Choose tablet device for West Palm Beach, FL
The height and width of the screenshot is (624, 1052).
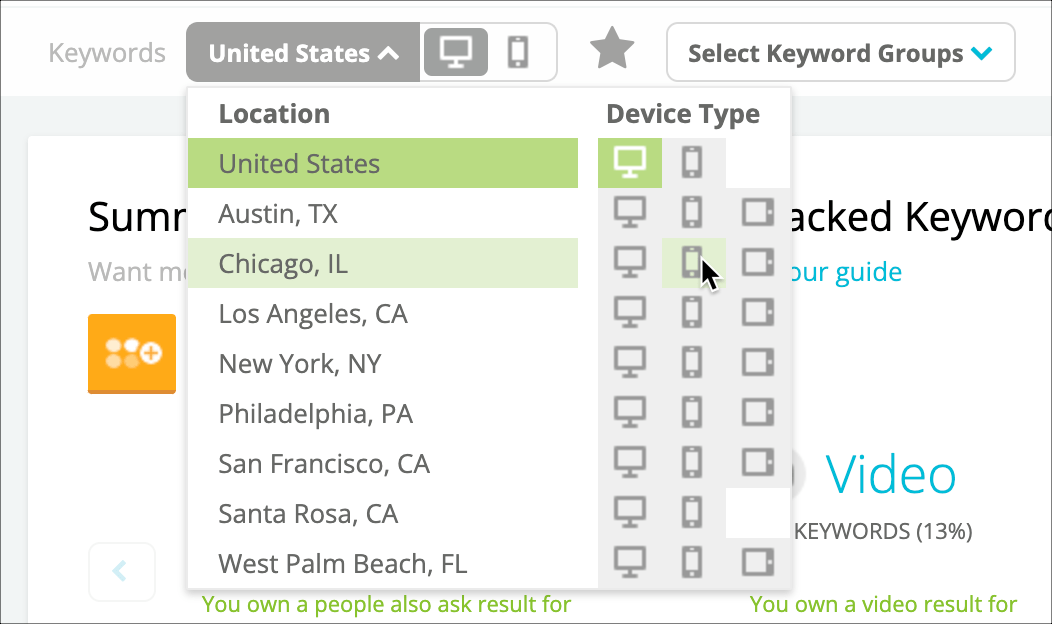pos(757,562)
